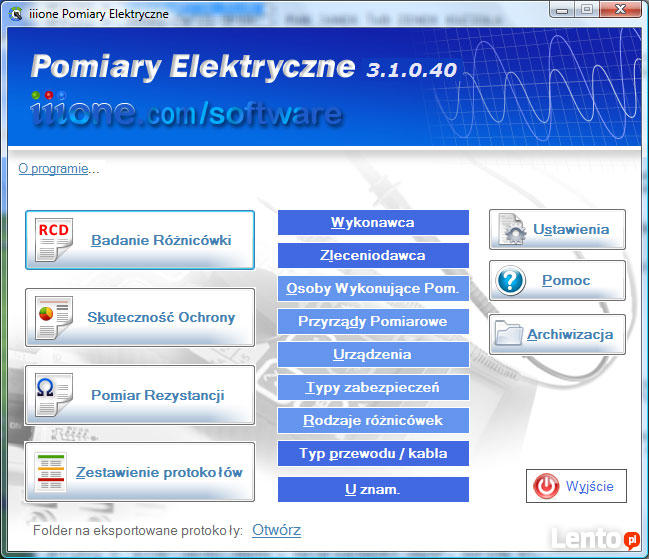Open Archiwizacja backup
Viewport: 649px width, 559px height.
click(x=557, y=334)
